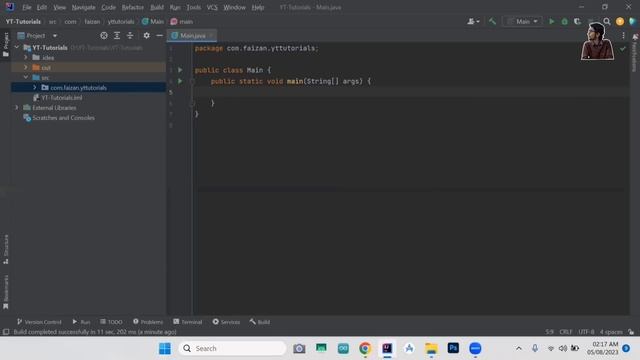Open the Refactor menu
Viewport: 640px width, 360px height.
pos(133,7)
